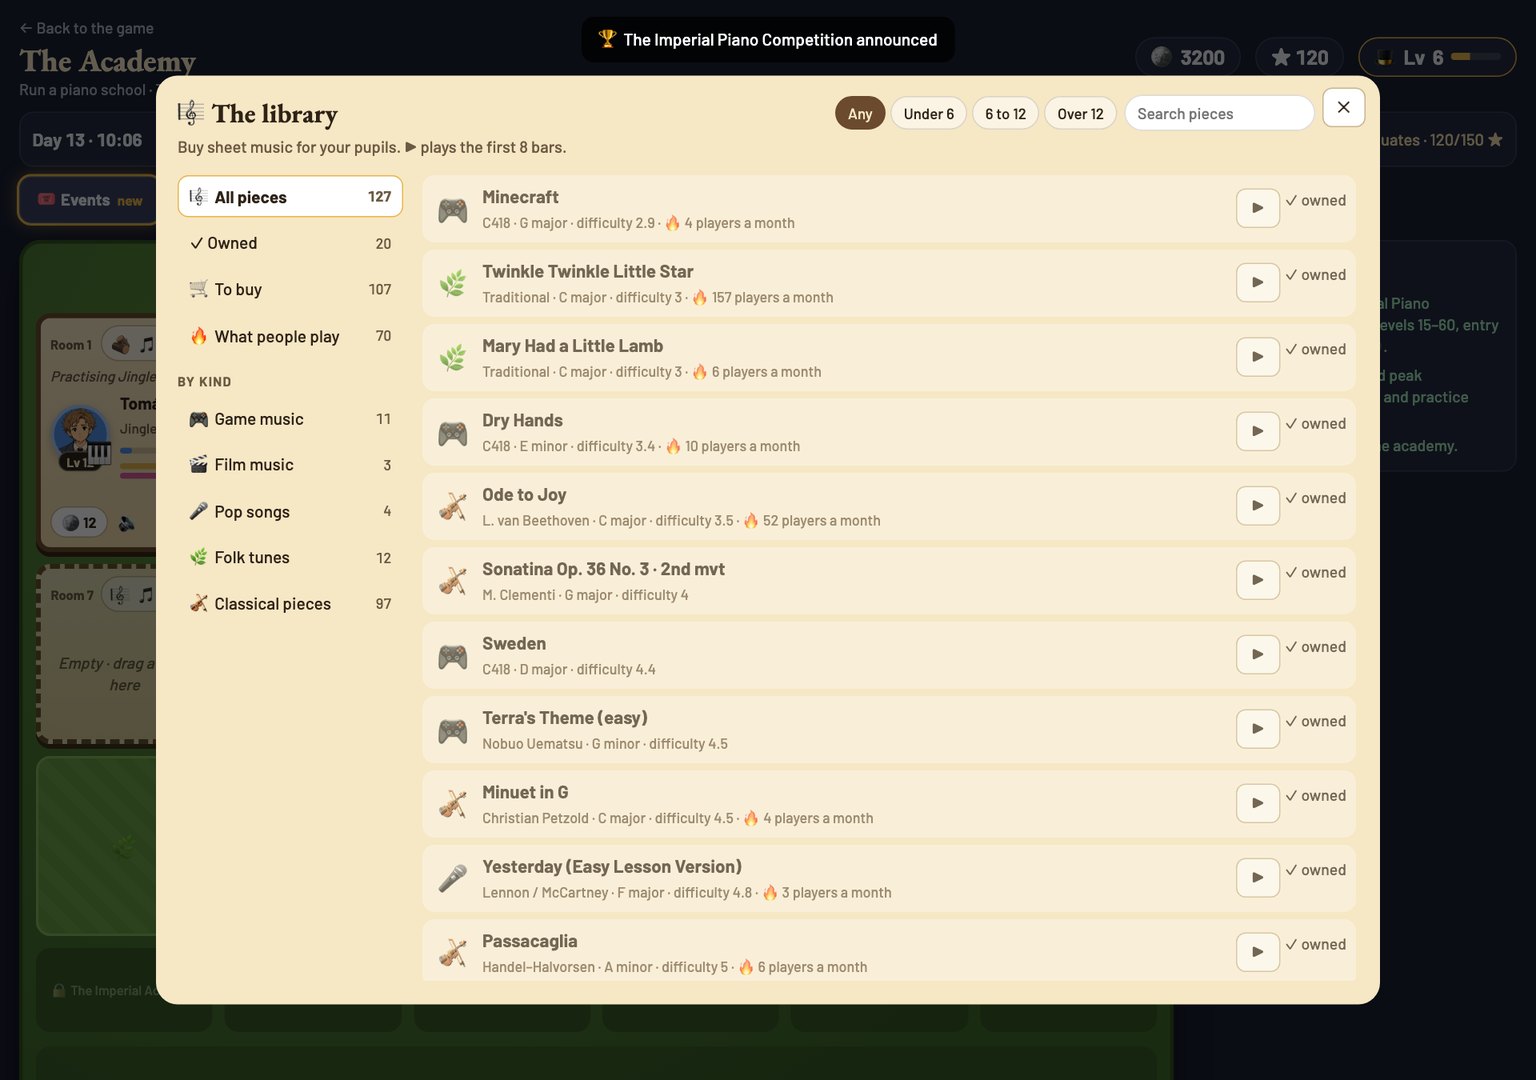Play the Minuet in G preview
This screenshot has height=1080, width=1536.
coord(1258,803)
